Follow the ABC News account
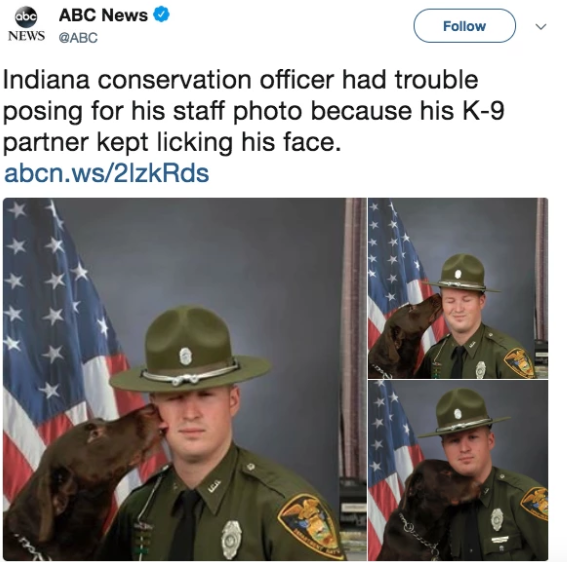567x562 pixels. [464, 26]
